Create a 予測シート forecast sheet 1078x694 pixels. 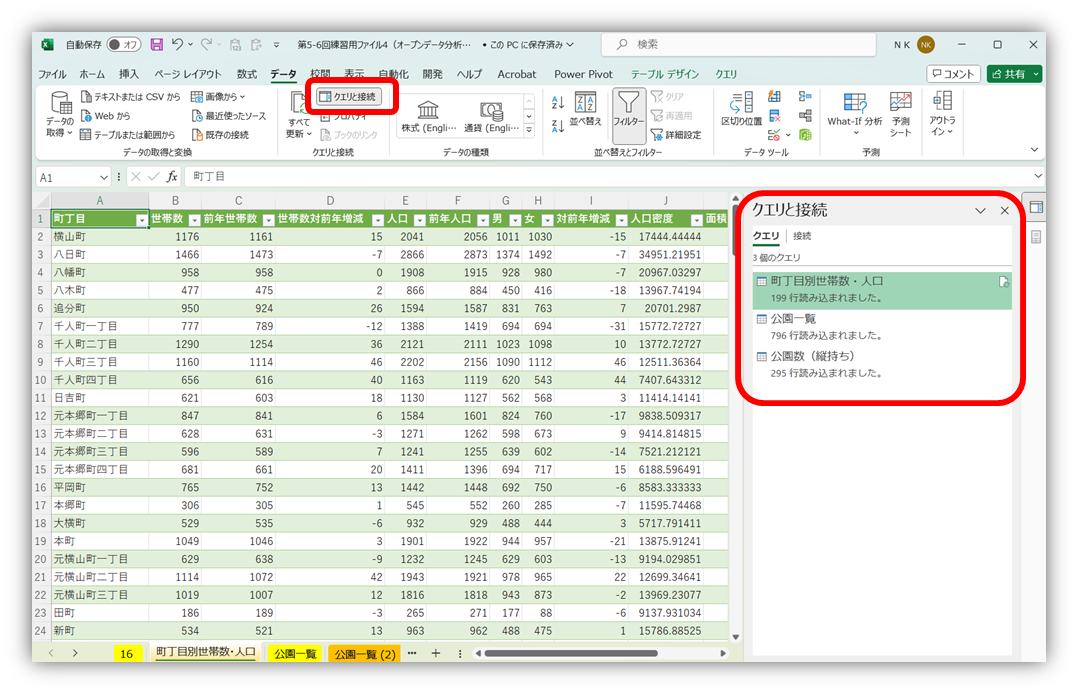tap(900, 113)
